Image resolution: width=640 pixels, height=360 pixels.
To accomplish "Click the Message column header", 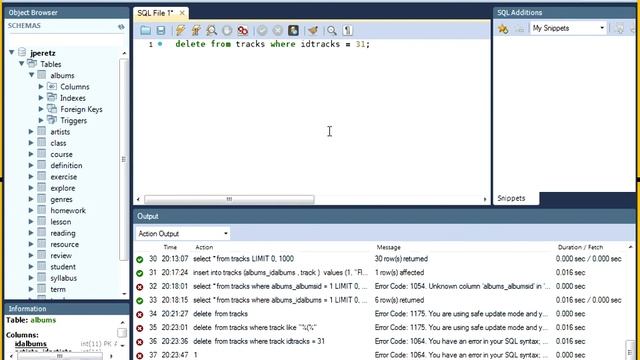I will click(x=389, y=247).
